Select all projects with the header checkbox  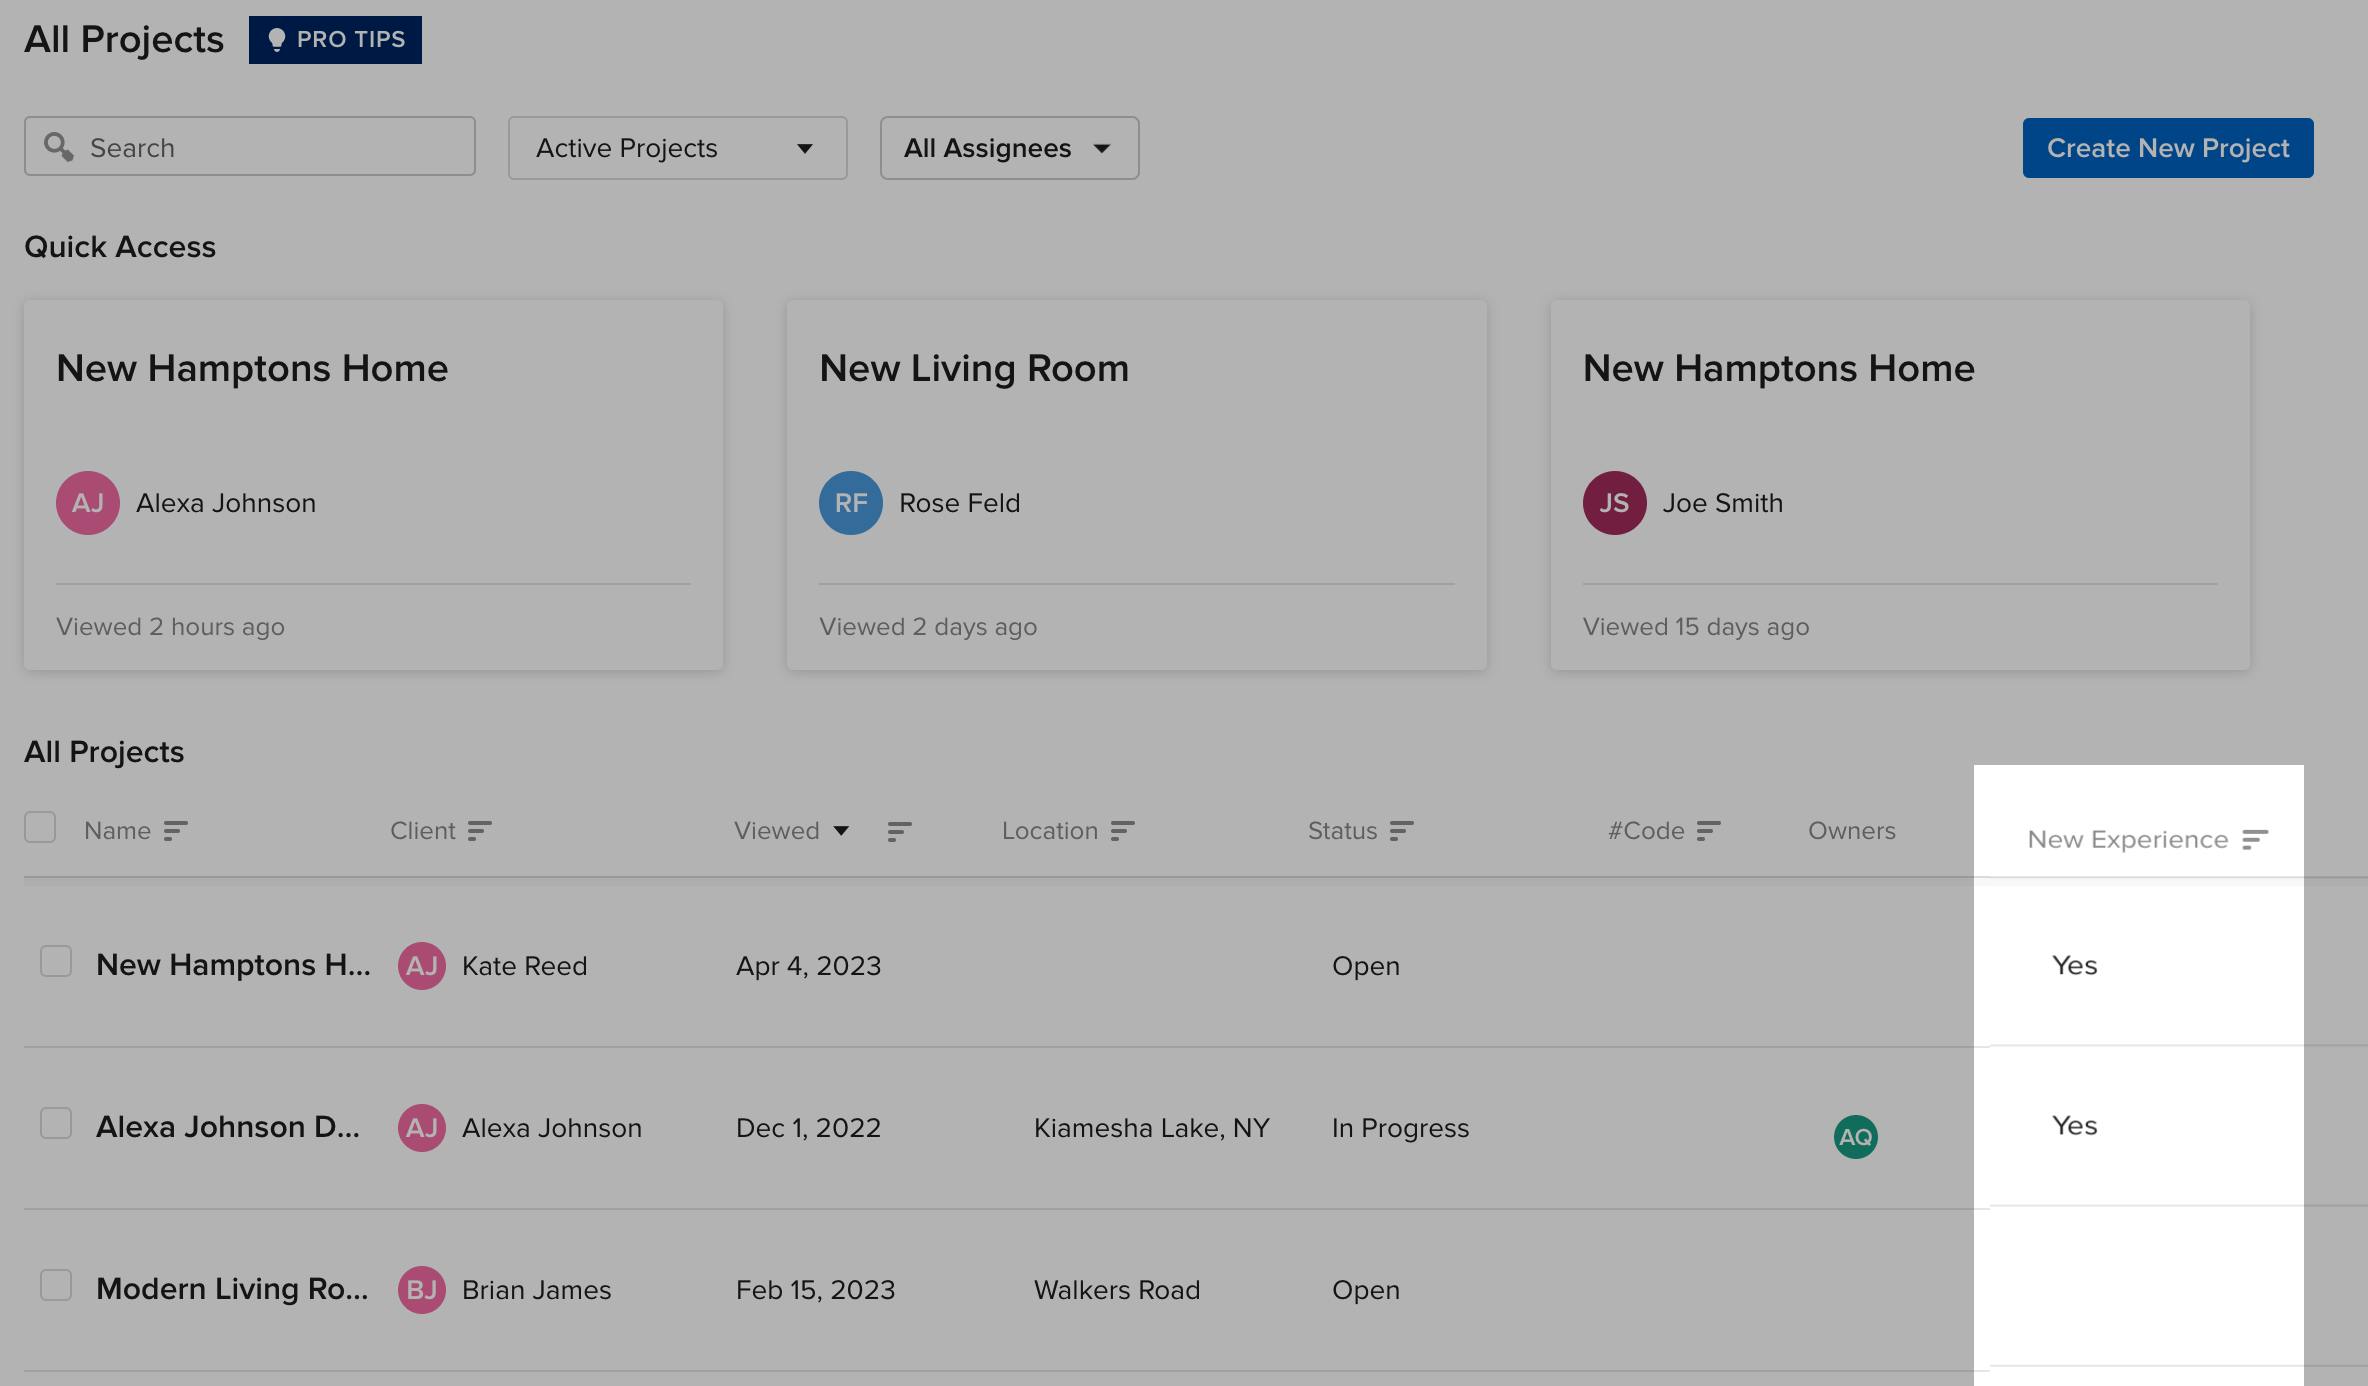tap(40, 828)
